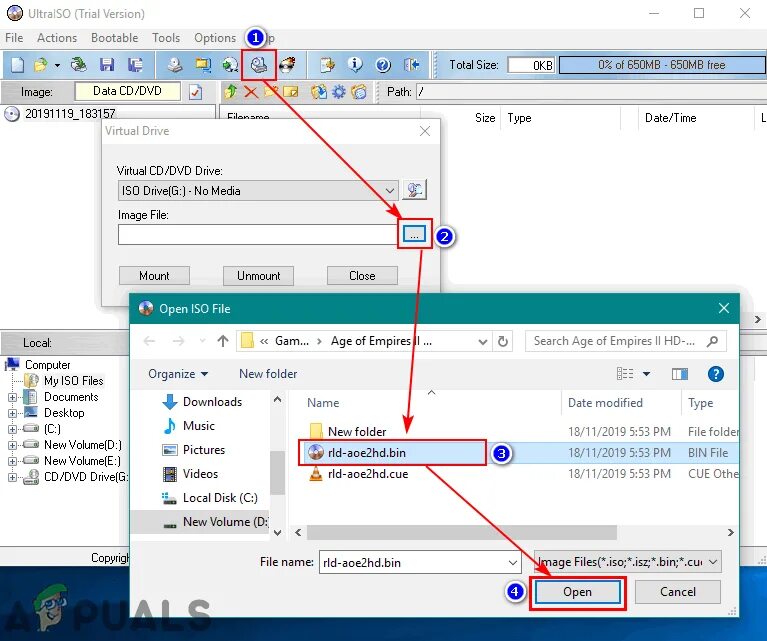Expand the New Volume(D:) tree node
This screenshot has height=641, width=767.
coord(12,445)
